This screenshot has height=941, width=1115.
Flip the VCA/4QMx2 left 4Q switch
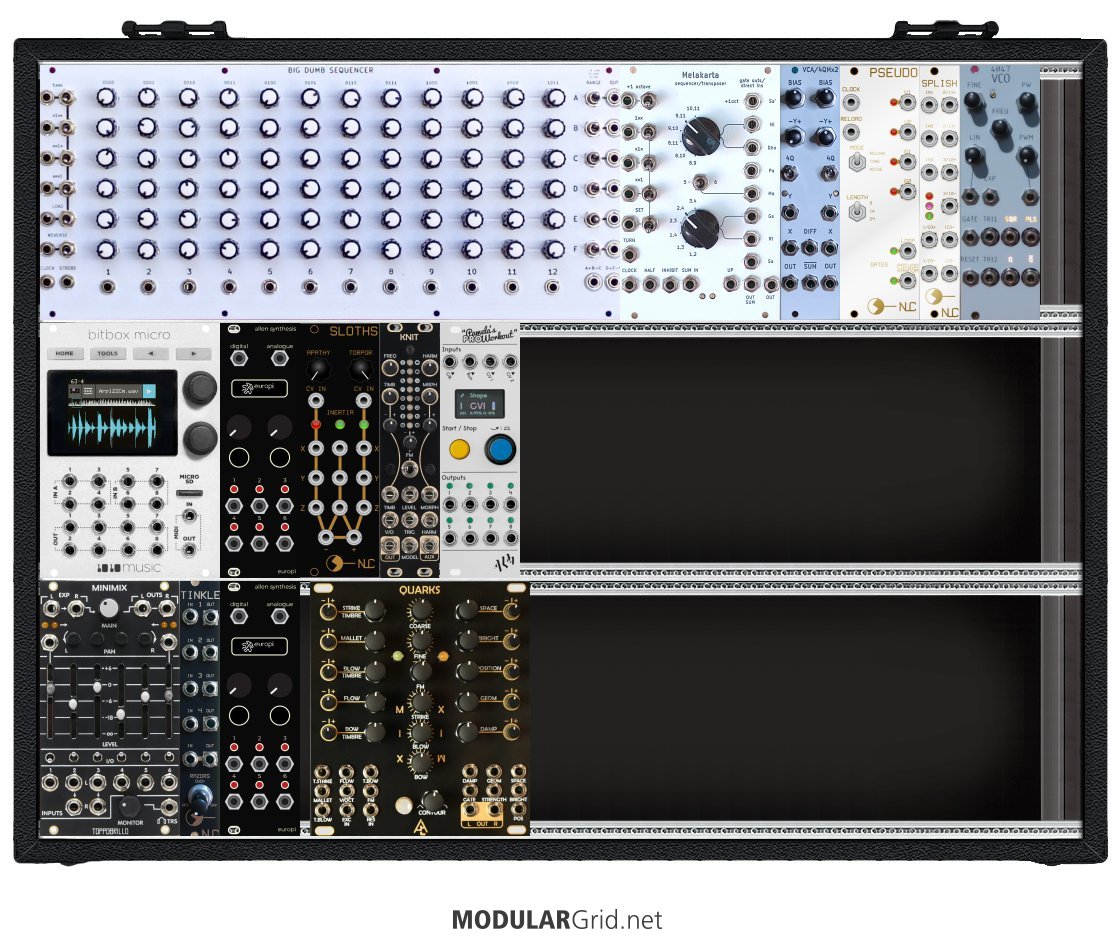789,173
